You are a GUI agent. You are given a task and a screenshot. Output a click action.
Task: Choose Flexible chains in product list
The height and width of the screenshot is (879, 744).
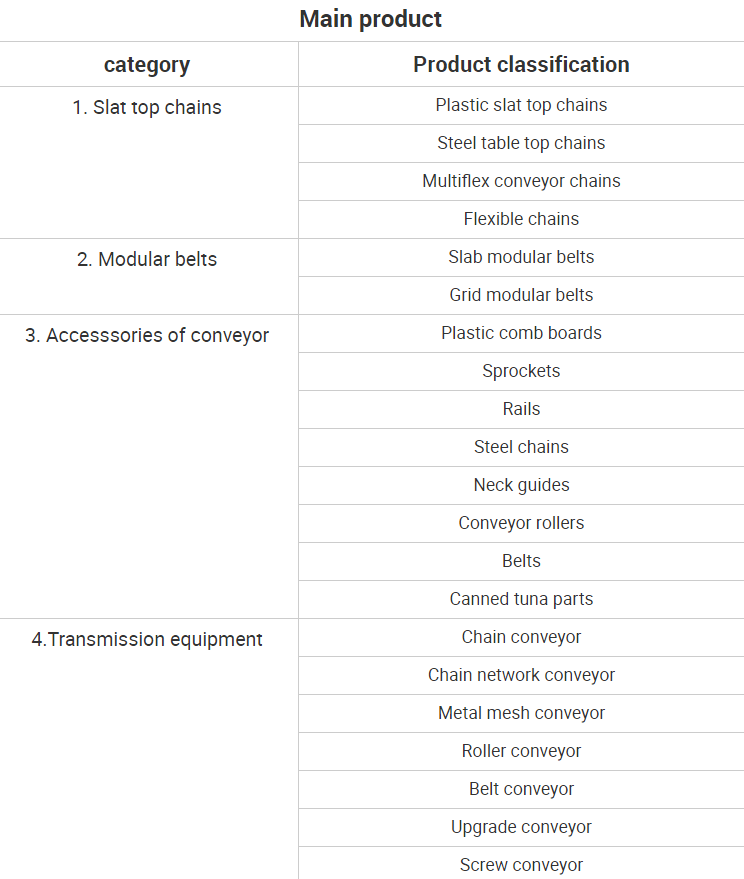coord(521,219)
